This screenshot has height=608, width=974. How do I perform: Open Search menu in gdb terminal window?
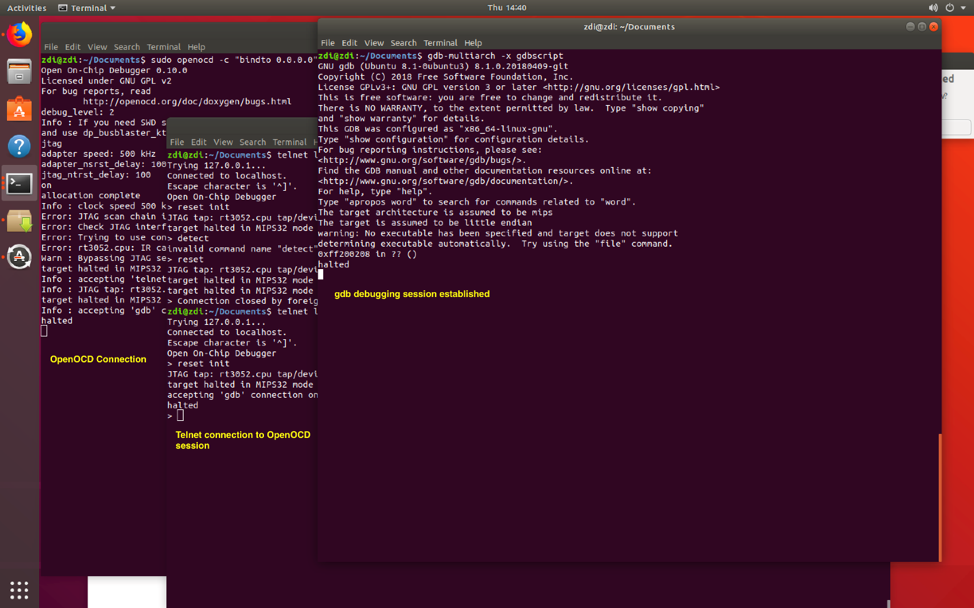(x=404, y=43)
